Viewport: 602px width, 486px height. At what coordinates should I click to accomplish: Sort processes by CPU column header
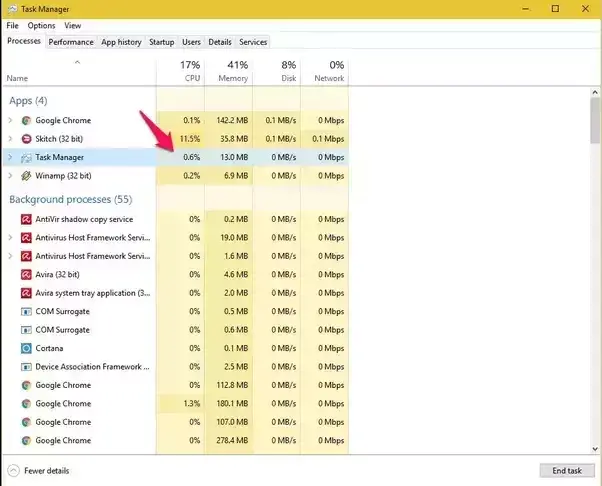pyautogui.click(x=180, y=71)
